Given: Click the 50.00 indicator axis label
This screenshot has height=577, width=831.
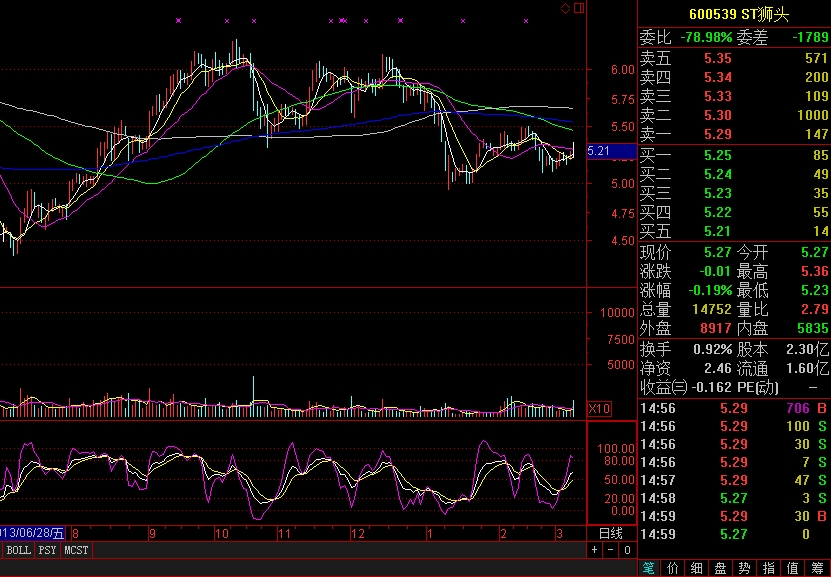Looking at the screenshot, I should click(620, 480).
